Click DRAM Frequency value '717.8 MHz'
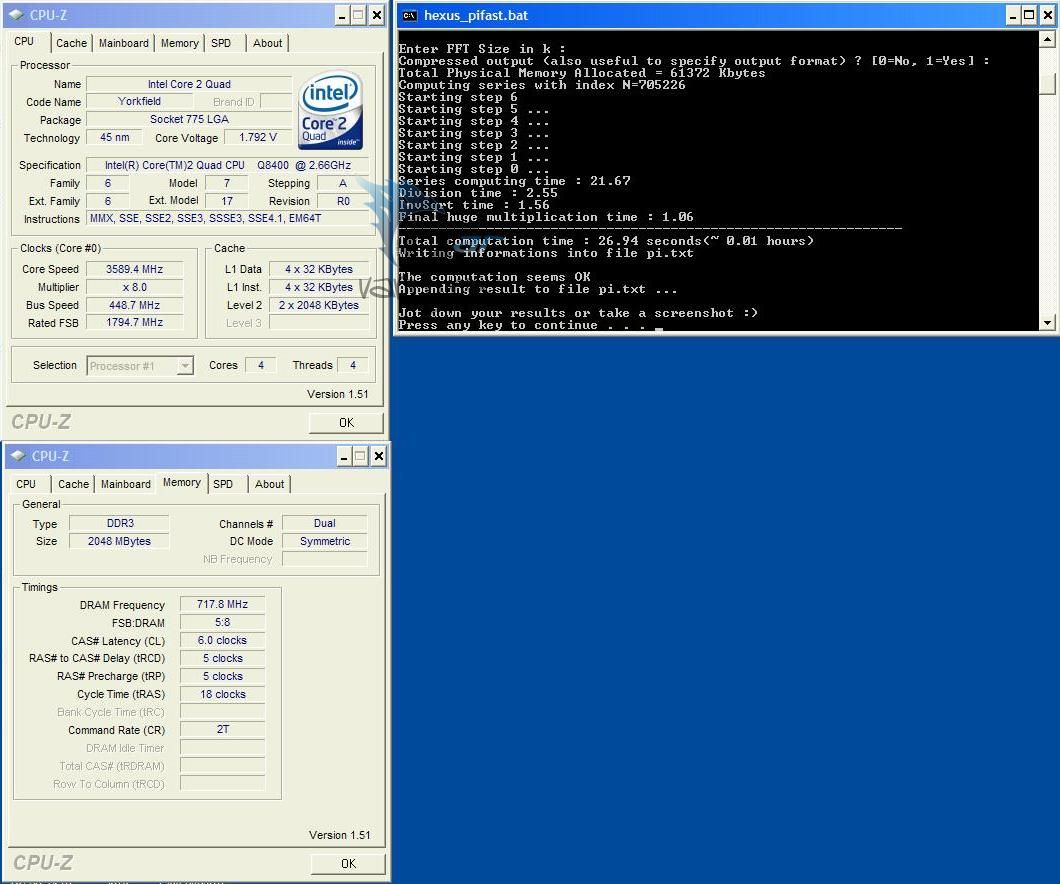Viewport: 1060px width, 884px height. (222, 604)
